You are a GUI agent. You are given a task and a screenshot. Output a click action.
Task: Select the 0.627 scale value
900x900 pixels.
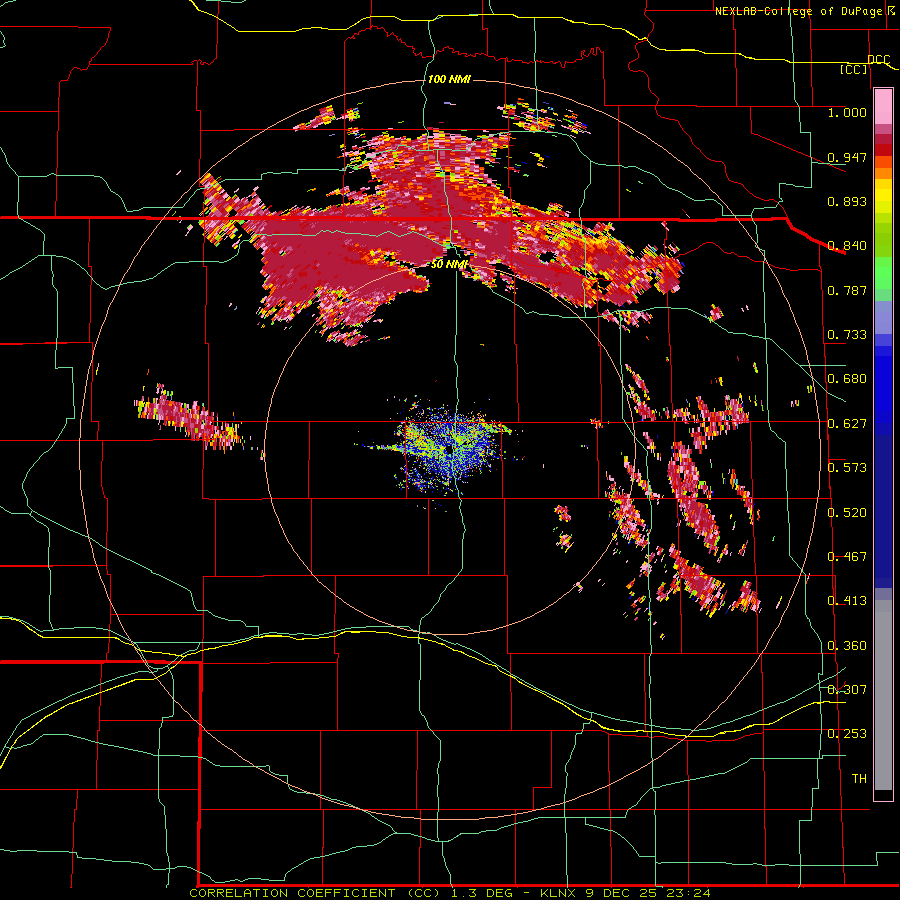tap(847, 424)
